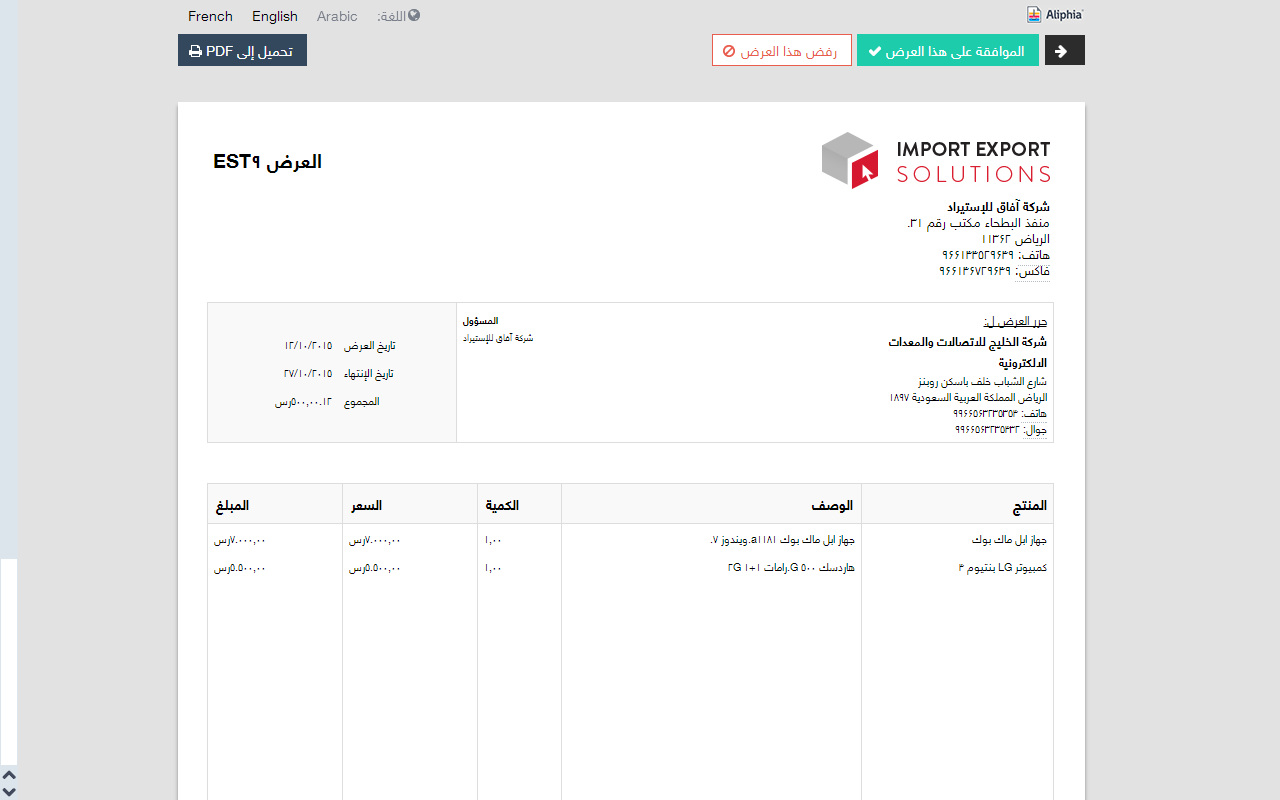Screen dimensions: 1280x800
Task: Click the dark arrow button
Action: pyautogui.click(x=1065, y=51)
